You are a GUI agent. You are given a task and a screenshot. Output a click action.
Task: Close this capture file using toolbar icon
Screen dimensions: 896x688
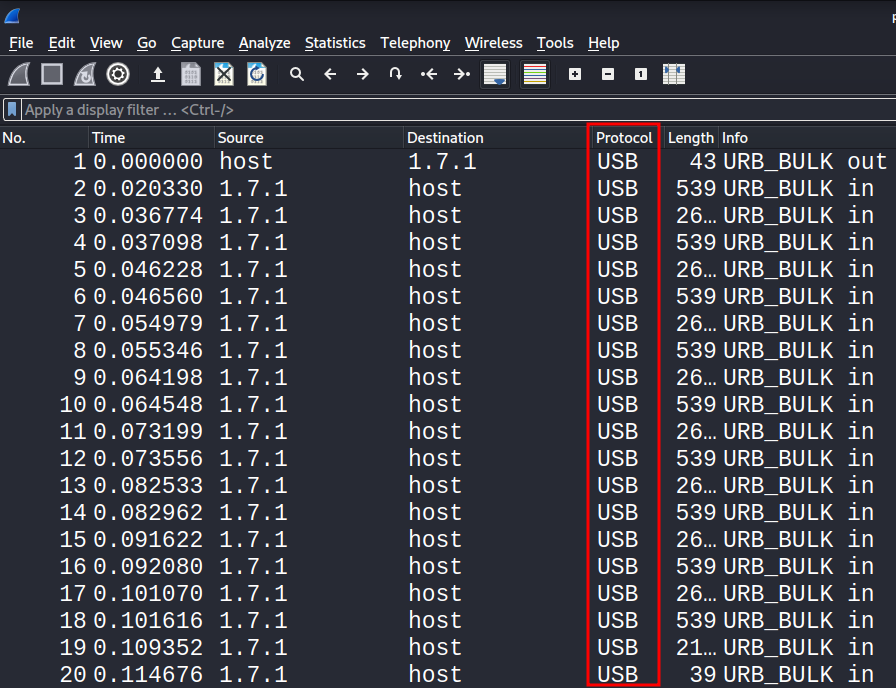coord(224,74)
